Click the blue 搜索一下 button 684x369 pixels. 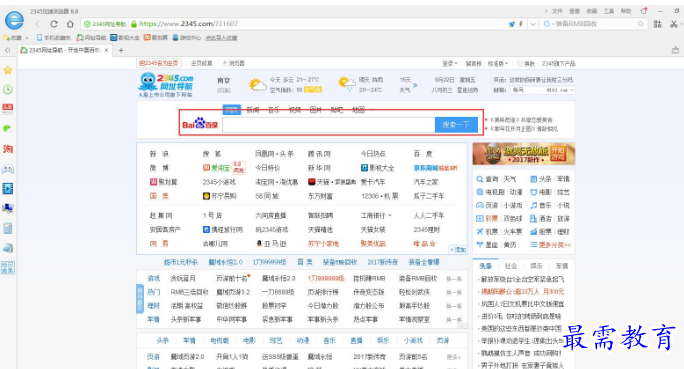[456, 125]
